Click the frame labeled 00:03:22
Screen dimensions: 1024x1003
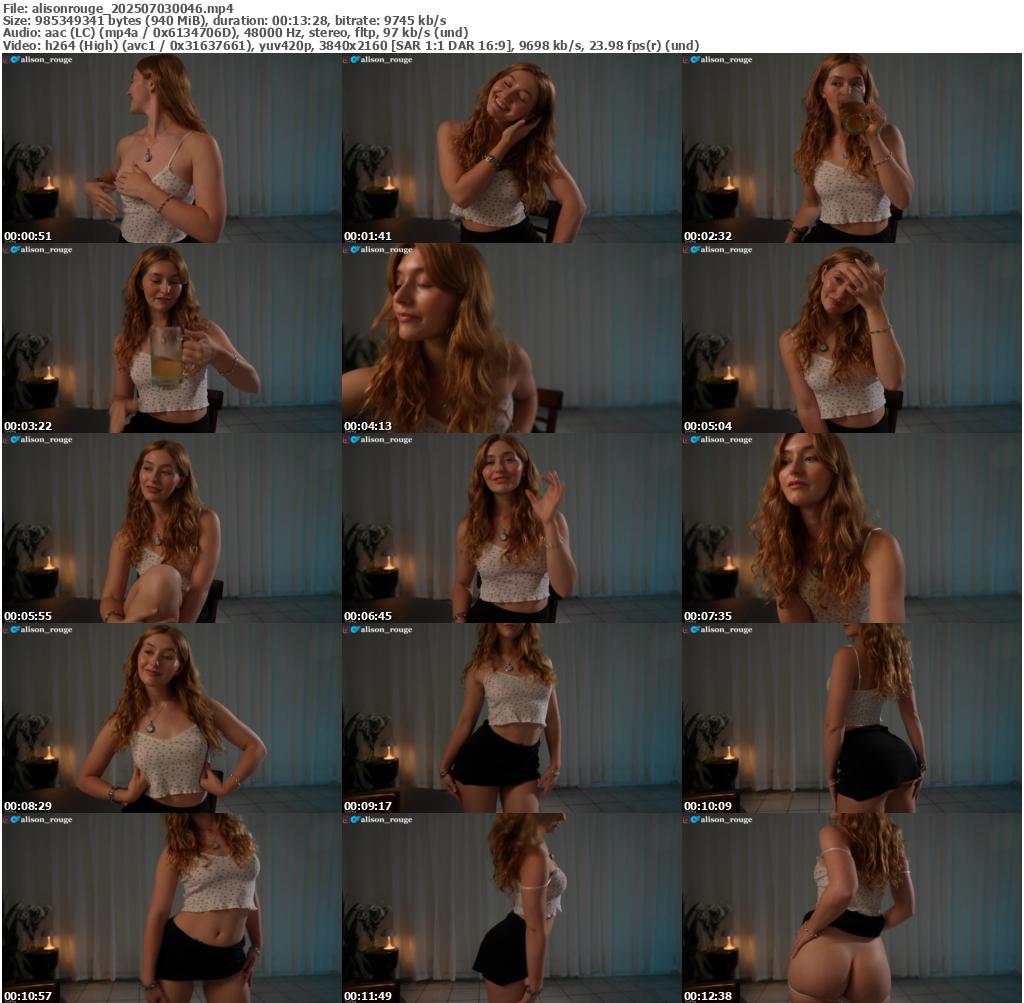tap(171, 338)
